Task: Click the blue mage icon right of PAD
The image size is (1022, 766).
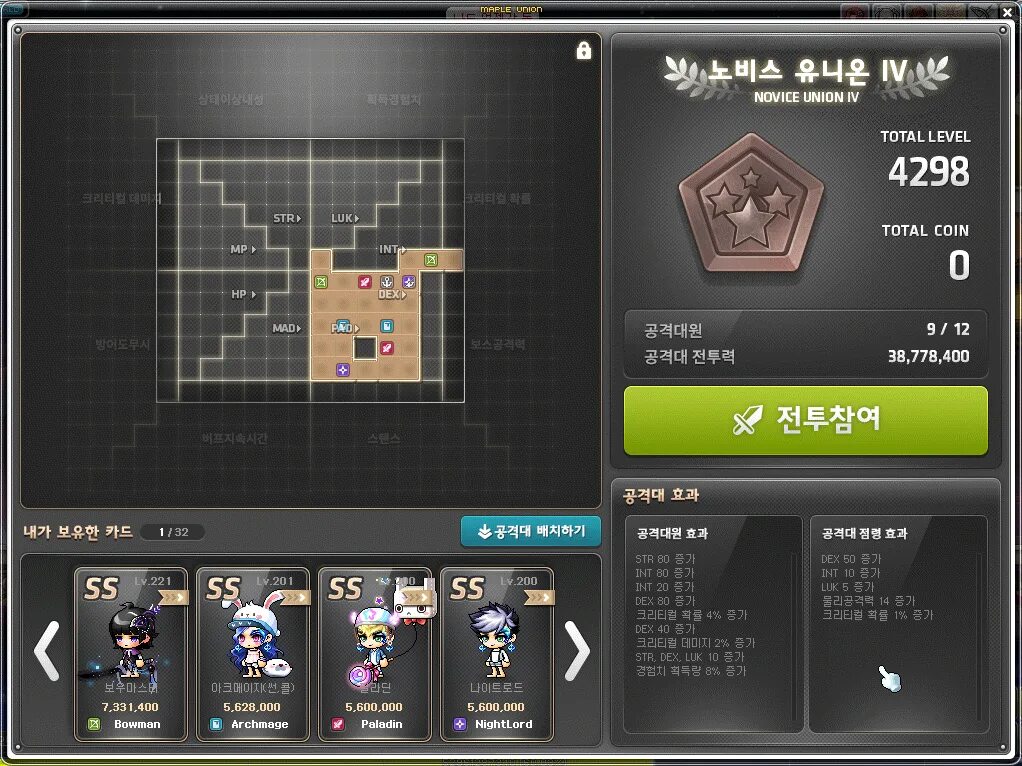Action: click(x=387, y=326)
